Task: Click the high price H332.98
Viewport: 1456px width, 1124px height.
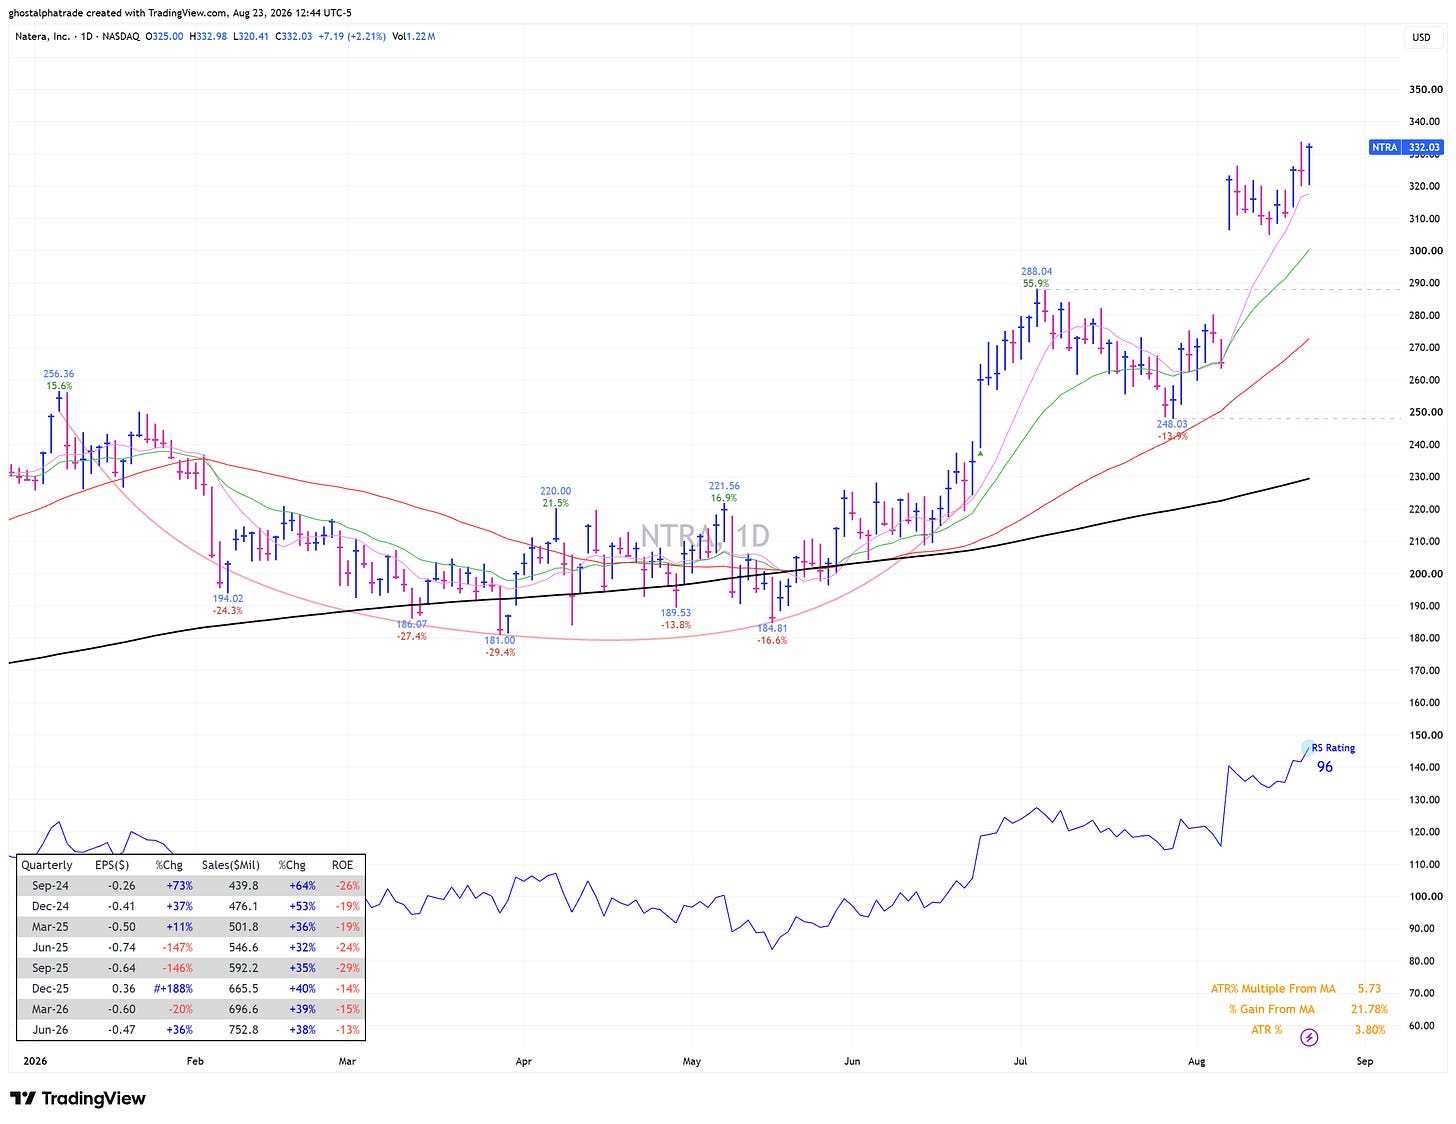Action: [x=206, y=36]
